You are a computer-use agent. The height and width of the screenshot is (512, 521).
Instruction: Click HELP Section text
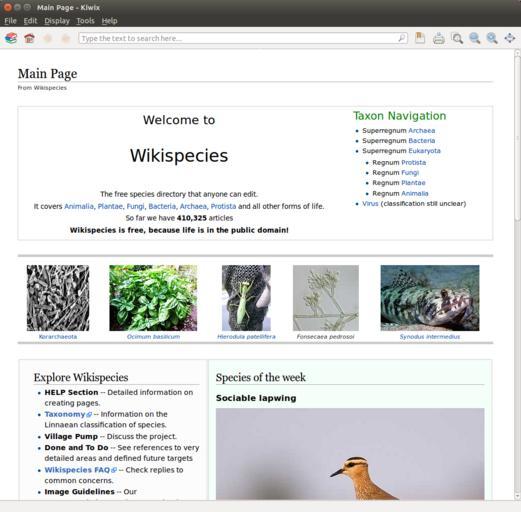click(x=71, y=392)
